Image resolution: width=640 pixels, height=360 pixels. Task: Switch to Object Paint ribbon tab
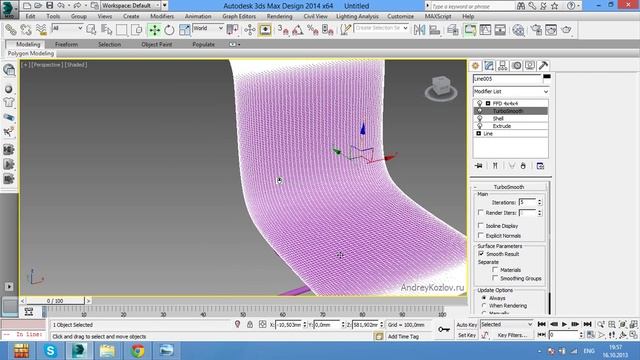(157, 44)
